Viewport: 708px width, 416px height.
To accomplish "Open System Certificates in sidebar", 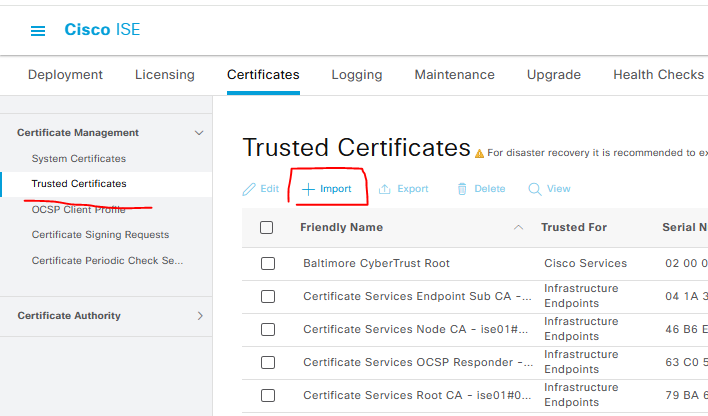I will click(x=79, y=159).
